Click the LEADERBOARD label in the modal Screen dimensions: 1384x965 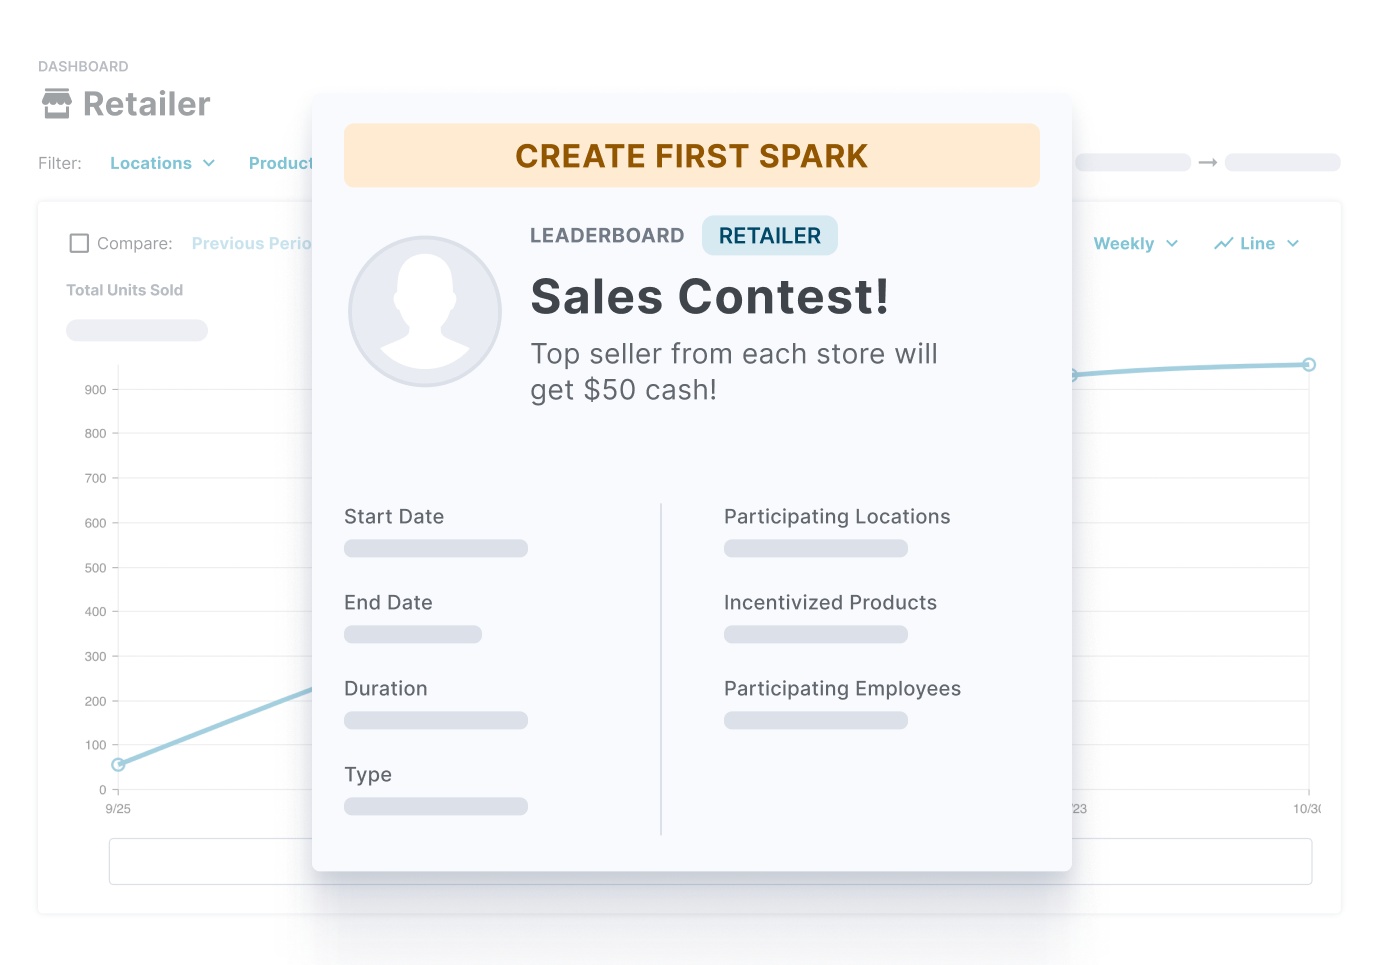pyautogui.click(x=607, y=235)
